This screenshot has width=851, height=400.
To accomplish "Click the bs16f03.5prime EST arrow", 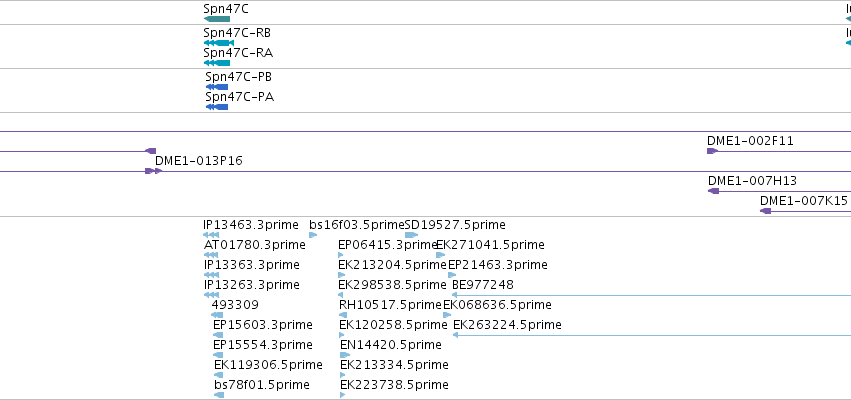I will tap(313, 235).
